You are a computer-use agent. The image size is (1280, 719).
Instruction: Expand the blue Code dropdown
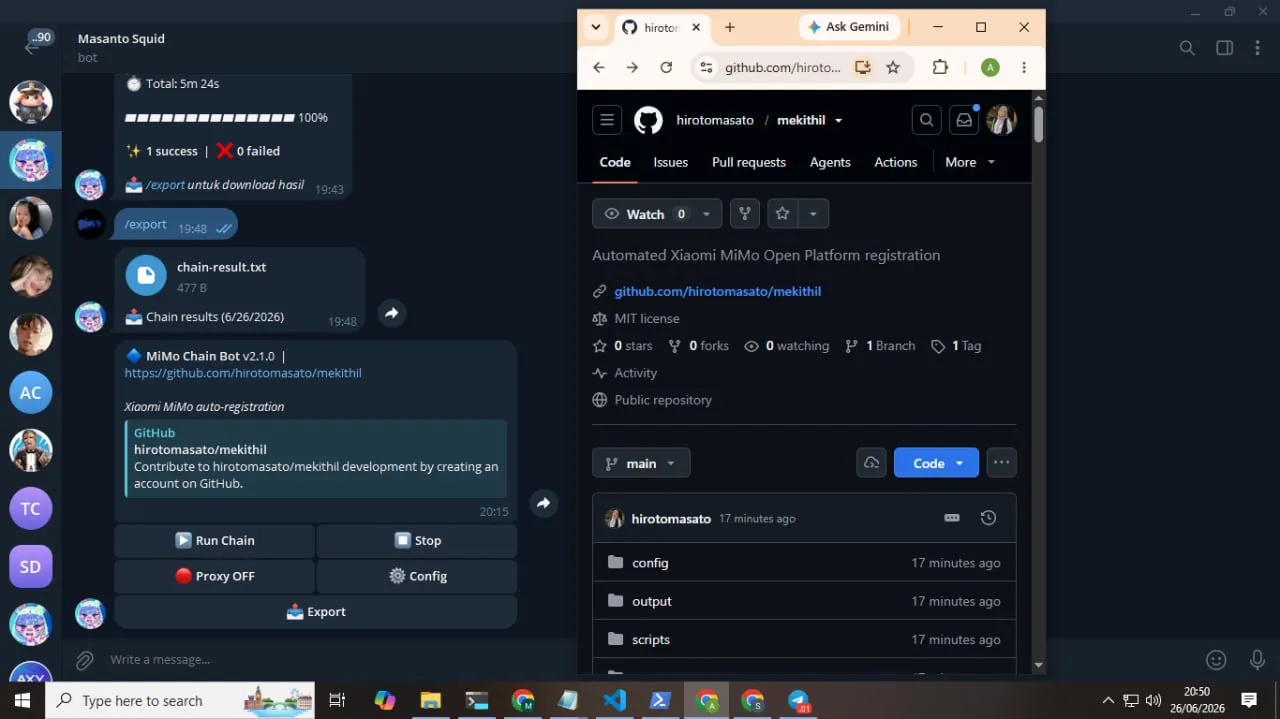tap(936, 463)
